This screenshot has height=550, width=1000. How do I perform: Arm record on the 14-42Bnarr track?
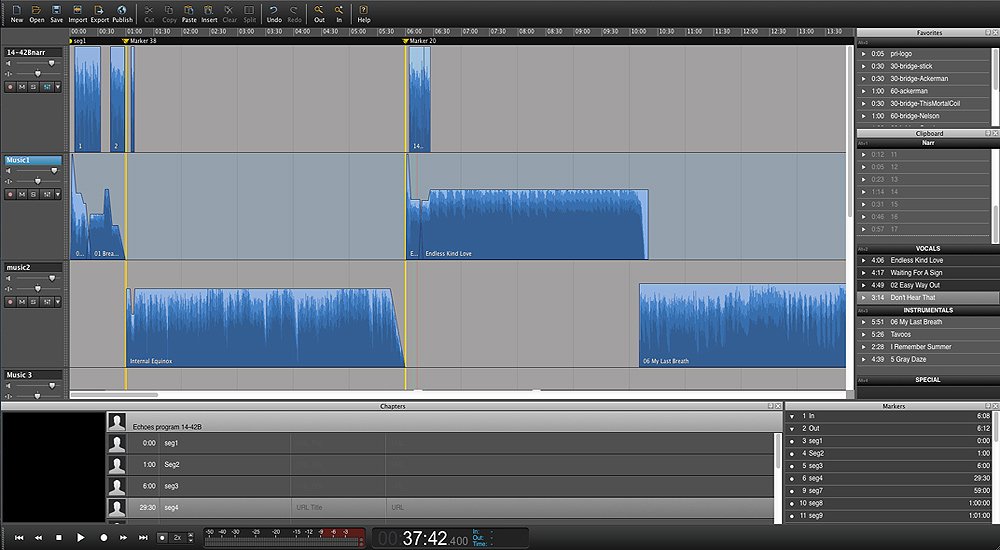pos(11,87)
